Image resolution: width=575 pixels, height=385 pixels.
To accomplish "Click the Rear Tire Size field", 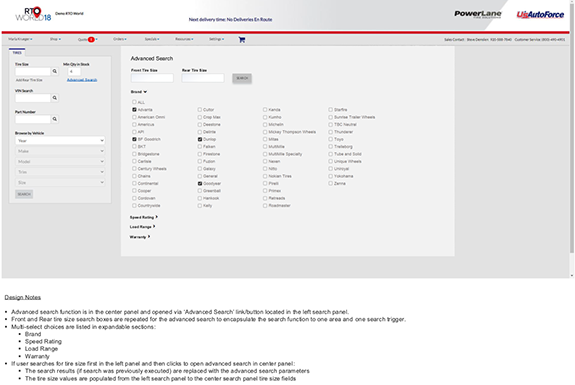I will point(203,78).
